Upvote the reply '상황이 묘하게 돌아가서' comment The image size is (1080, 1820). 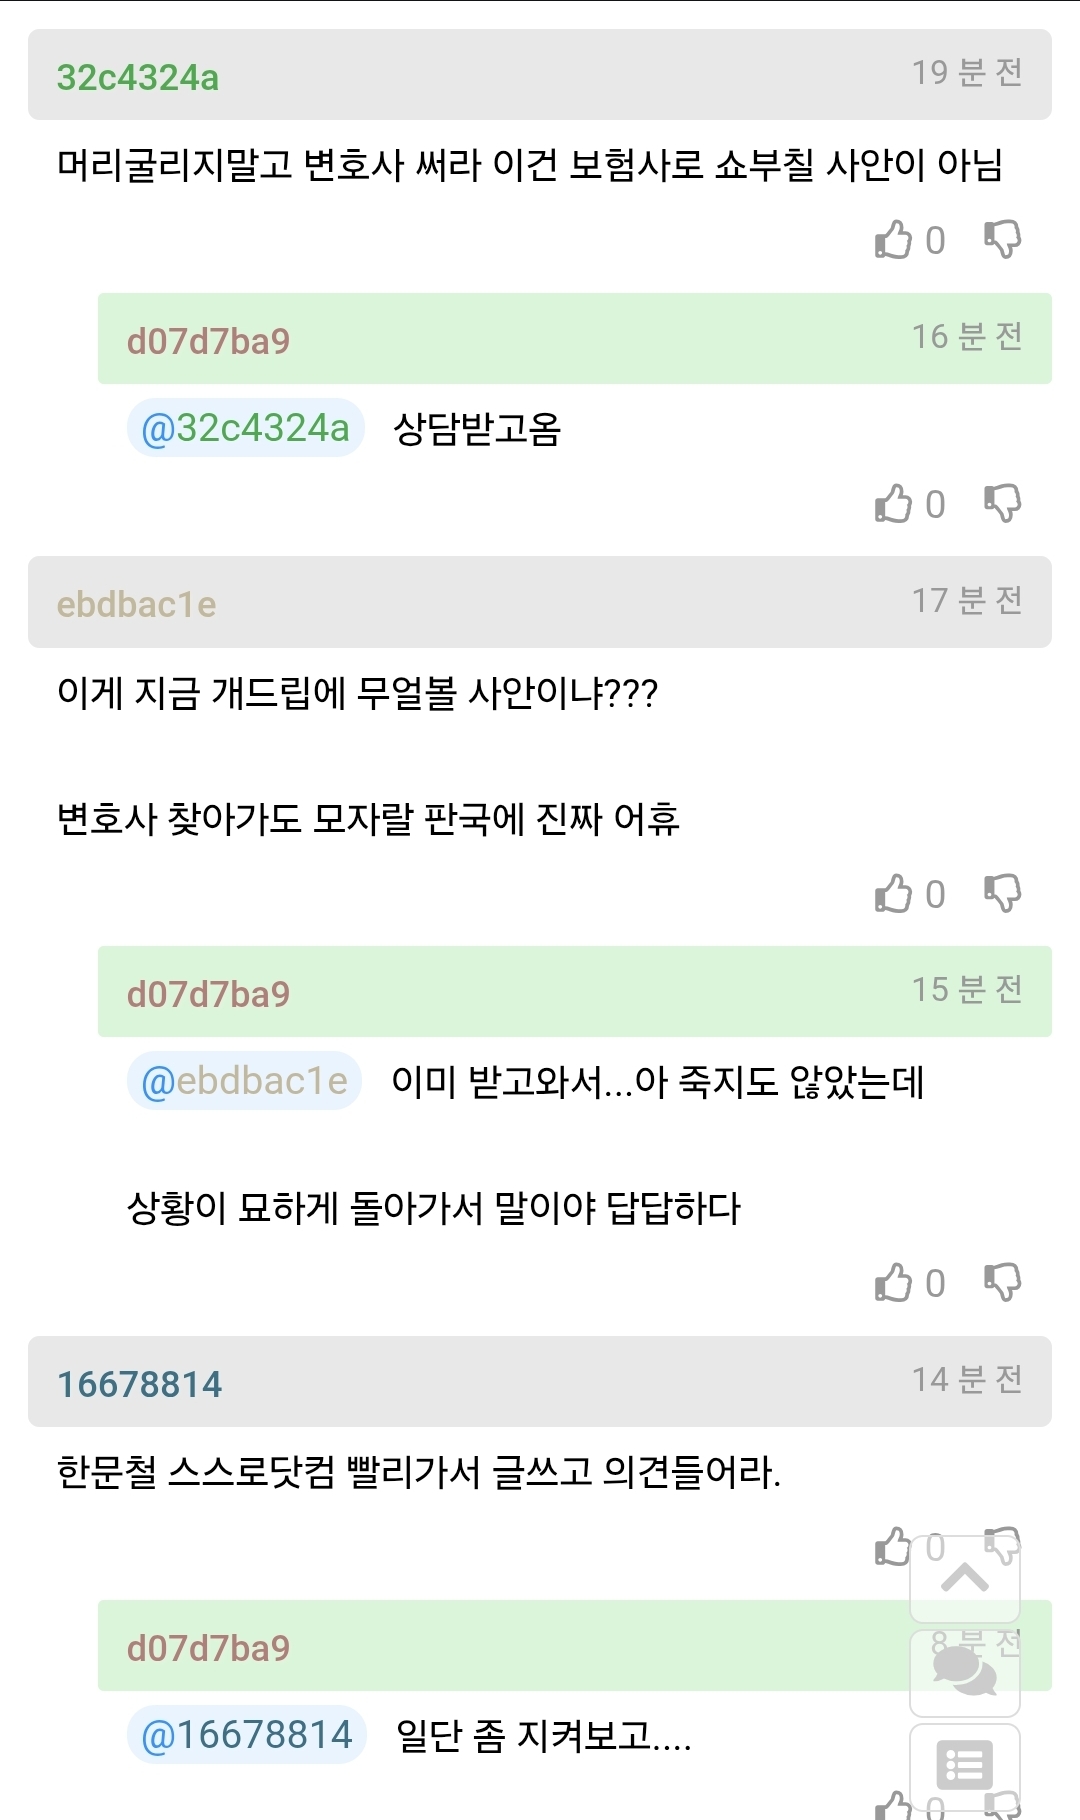point(893,1283)
